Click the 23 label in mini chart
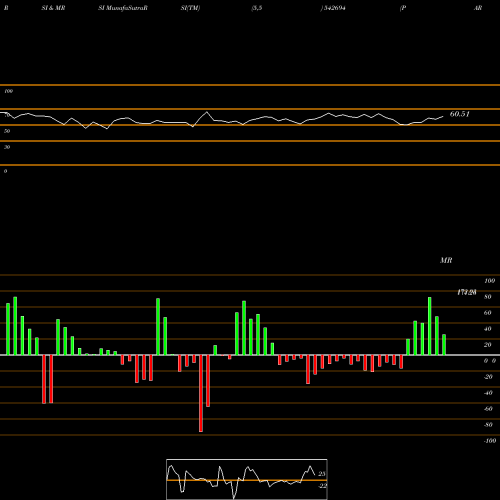This screenshot has height=500, width=500. pyautogui.click(x=322, y=474)
